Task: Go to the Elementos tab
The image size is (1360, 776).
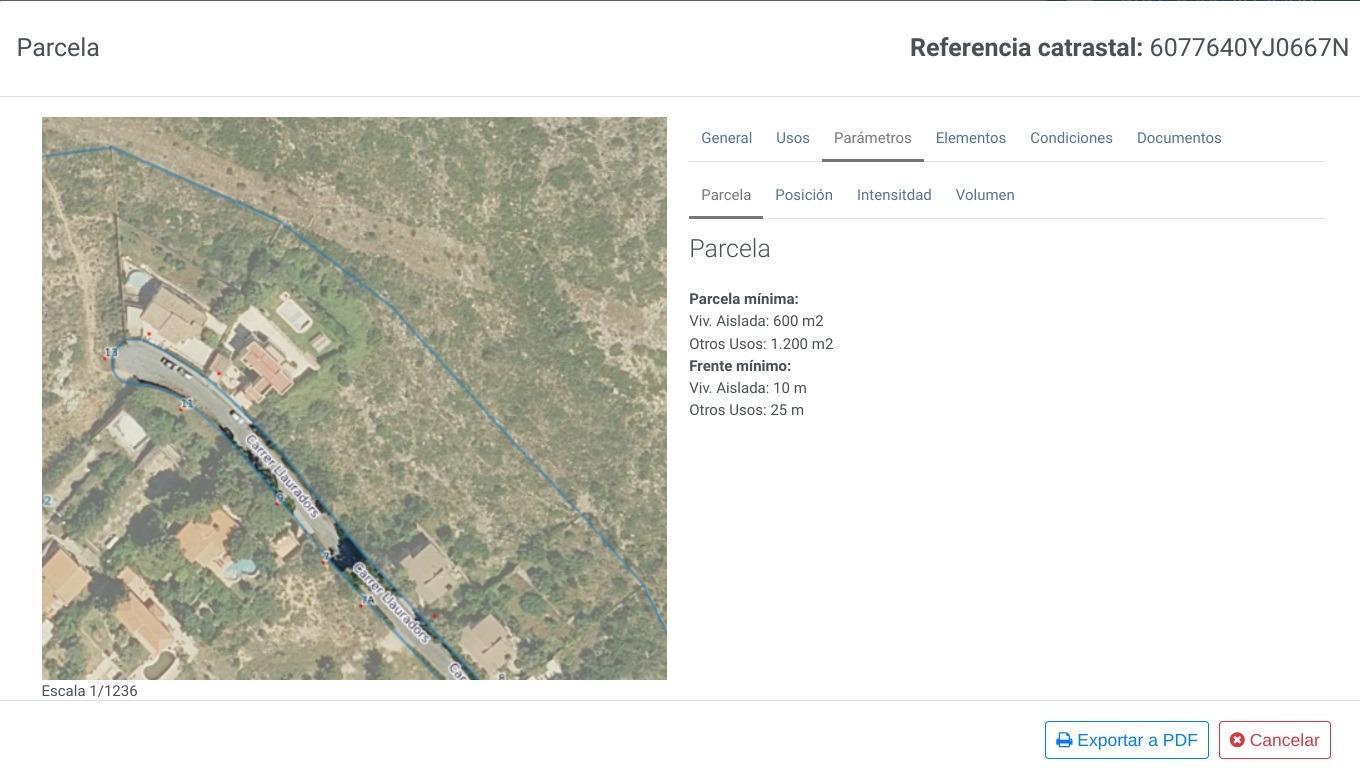Action: tap(971, 138)
